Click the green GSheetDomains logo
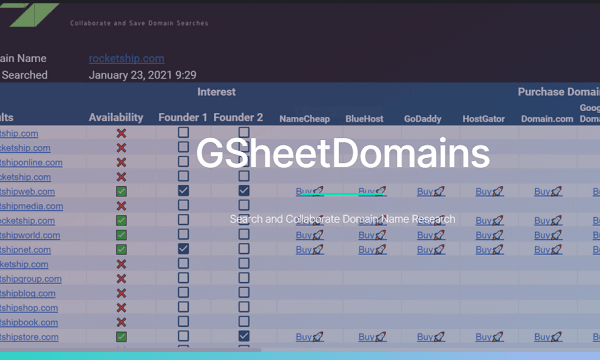600x360 pixels. pos(33,15)
